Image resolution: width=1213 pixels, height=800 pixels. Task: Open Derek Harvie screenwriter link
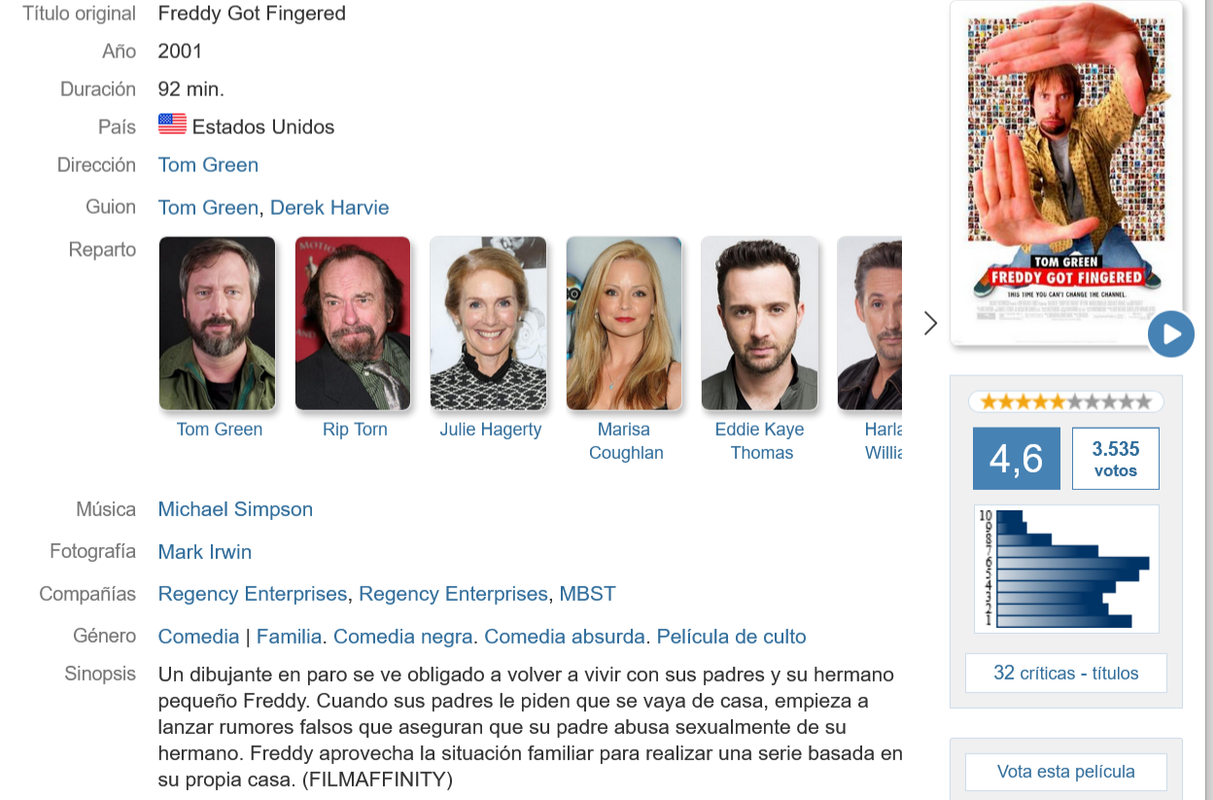click(x=330, y=208)
